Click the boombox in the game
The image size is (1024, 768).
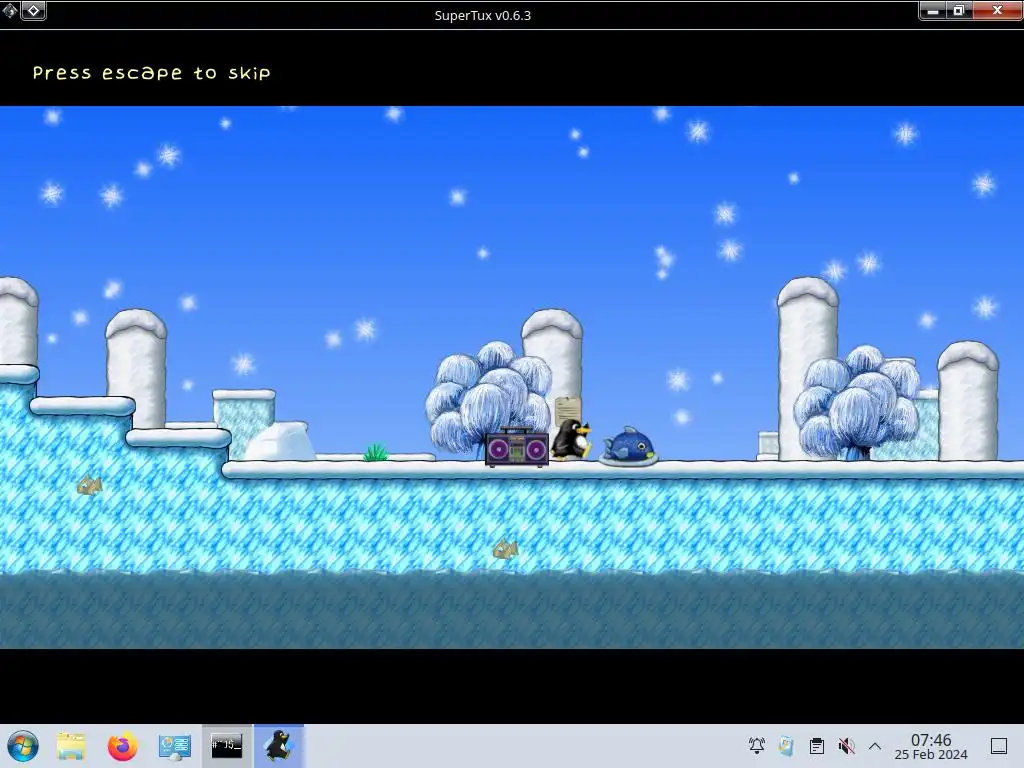[x=517, y=447]
